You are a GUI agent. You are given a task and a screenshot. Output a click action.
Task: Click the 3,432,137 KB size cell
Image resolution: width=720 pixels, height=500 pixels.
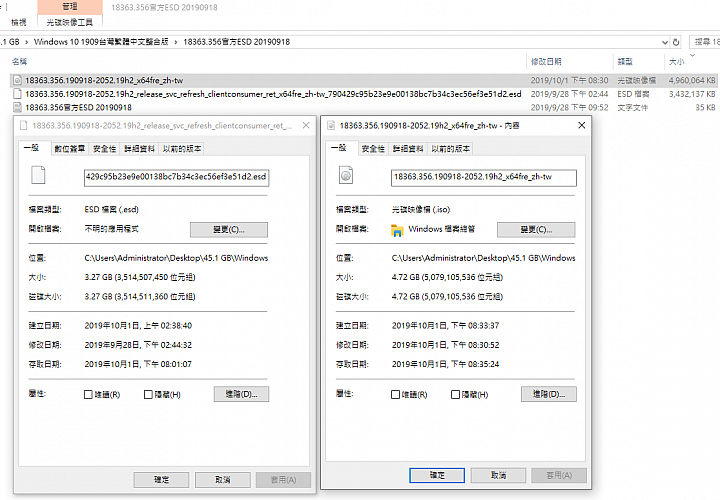point(692,94)
